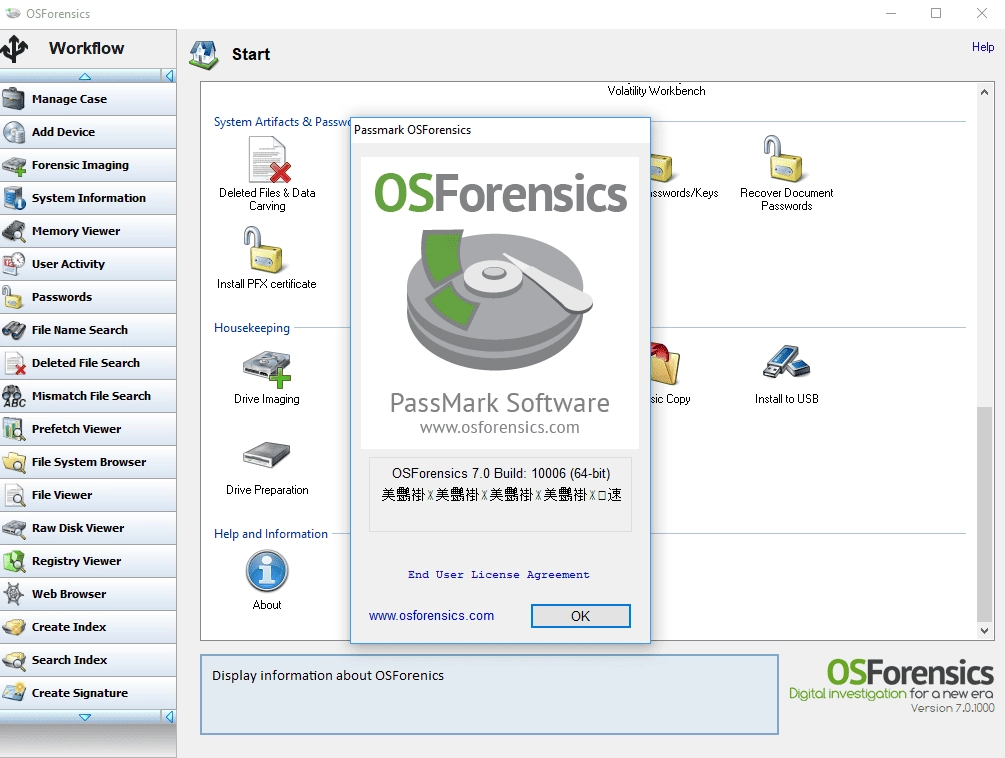This screenshot has width=1005, height=758.
Task: Launch Registry Viewer
Action: pos(88,561)
